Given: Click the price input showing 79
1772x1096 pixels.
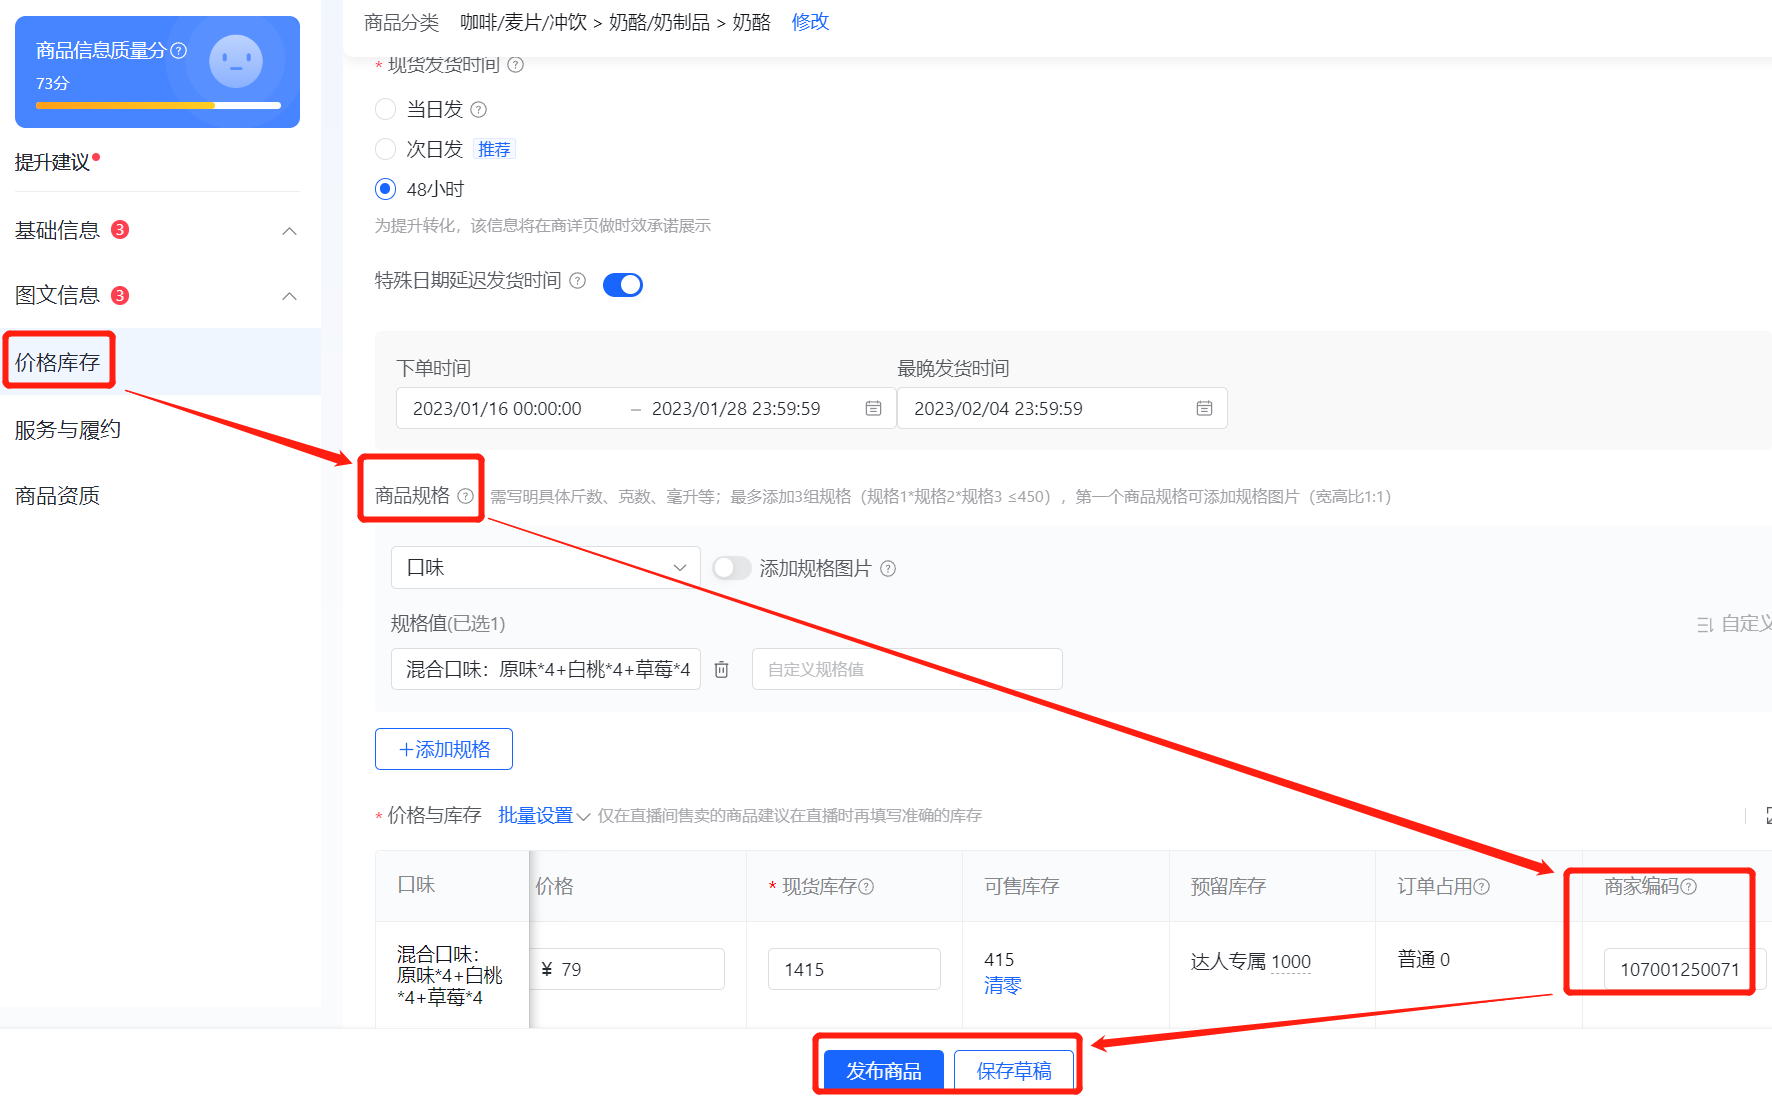Looking at the screenshot, I should (628, 969).
